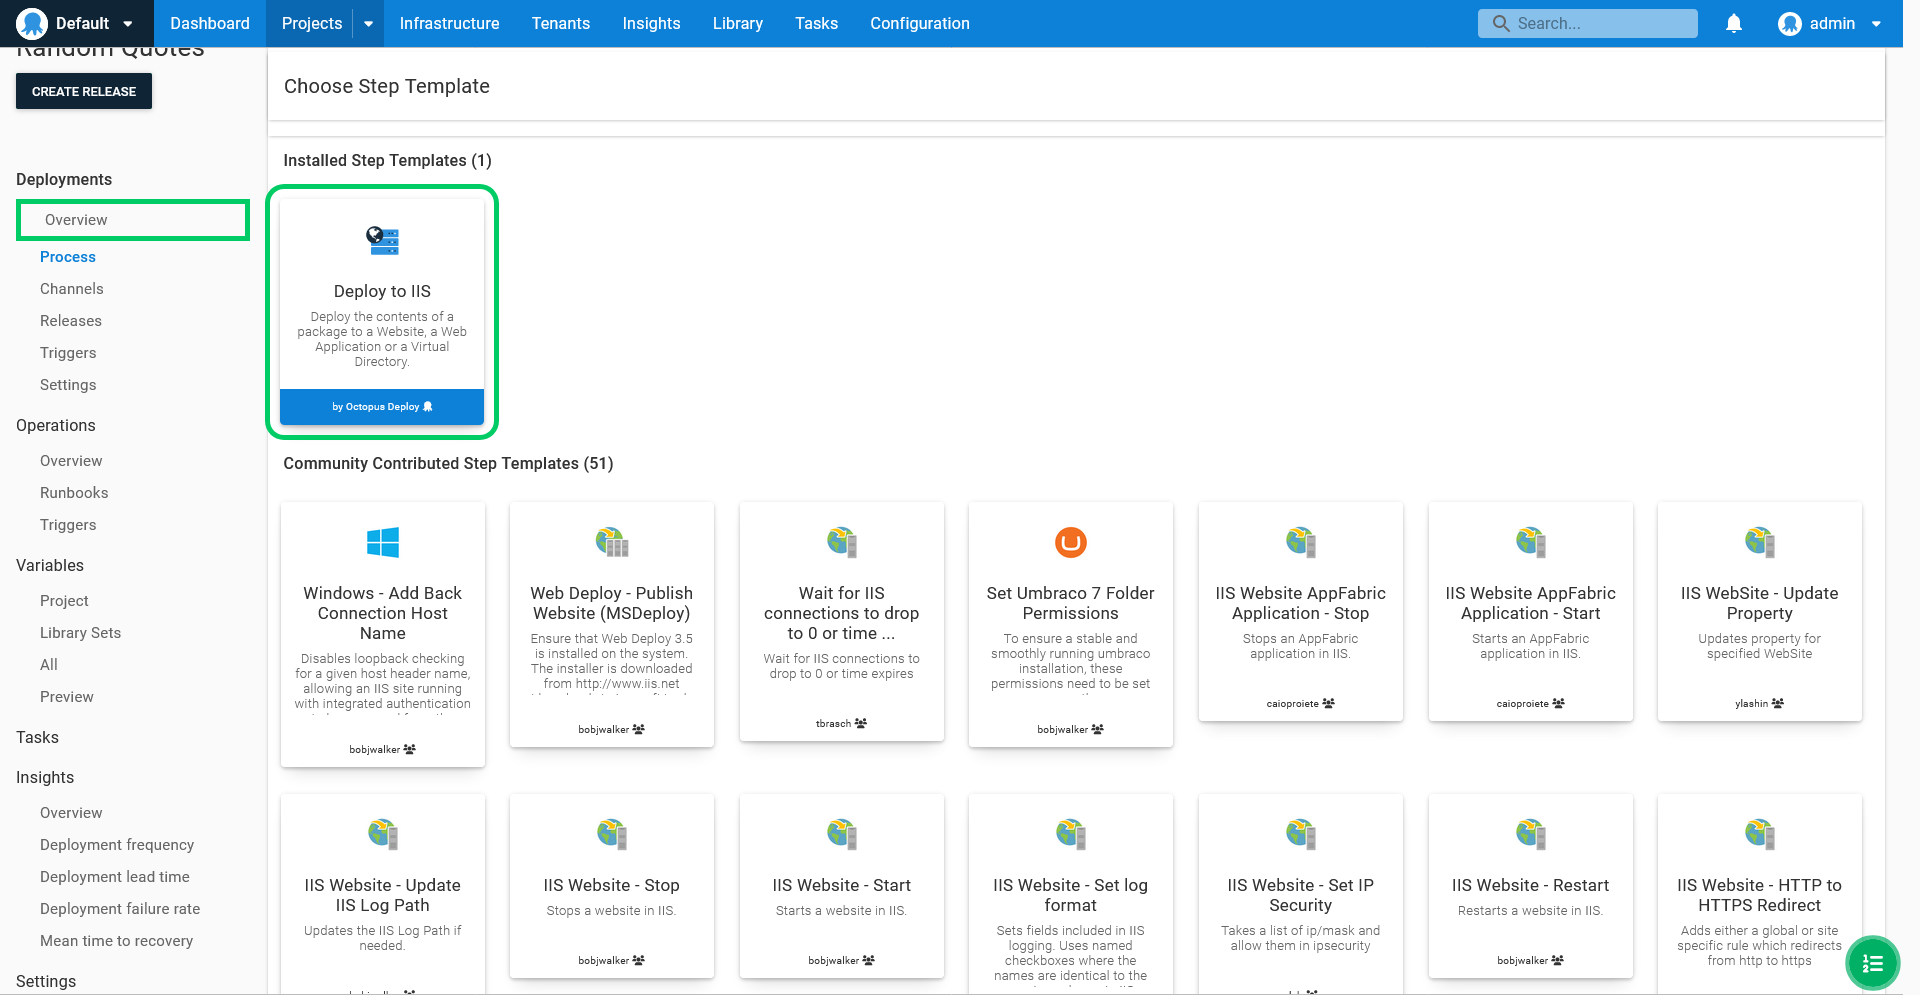
Task: Open Project variables in the sidebar
Action: coord(64,601)
